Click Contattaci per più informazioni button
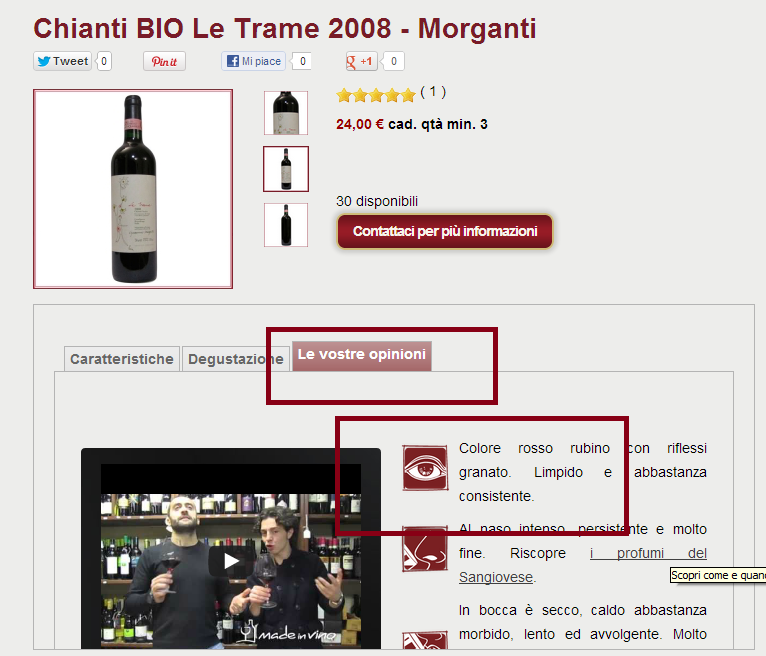The height and width of the screenshot is (656, 766). coord(445,231)
